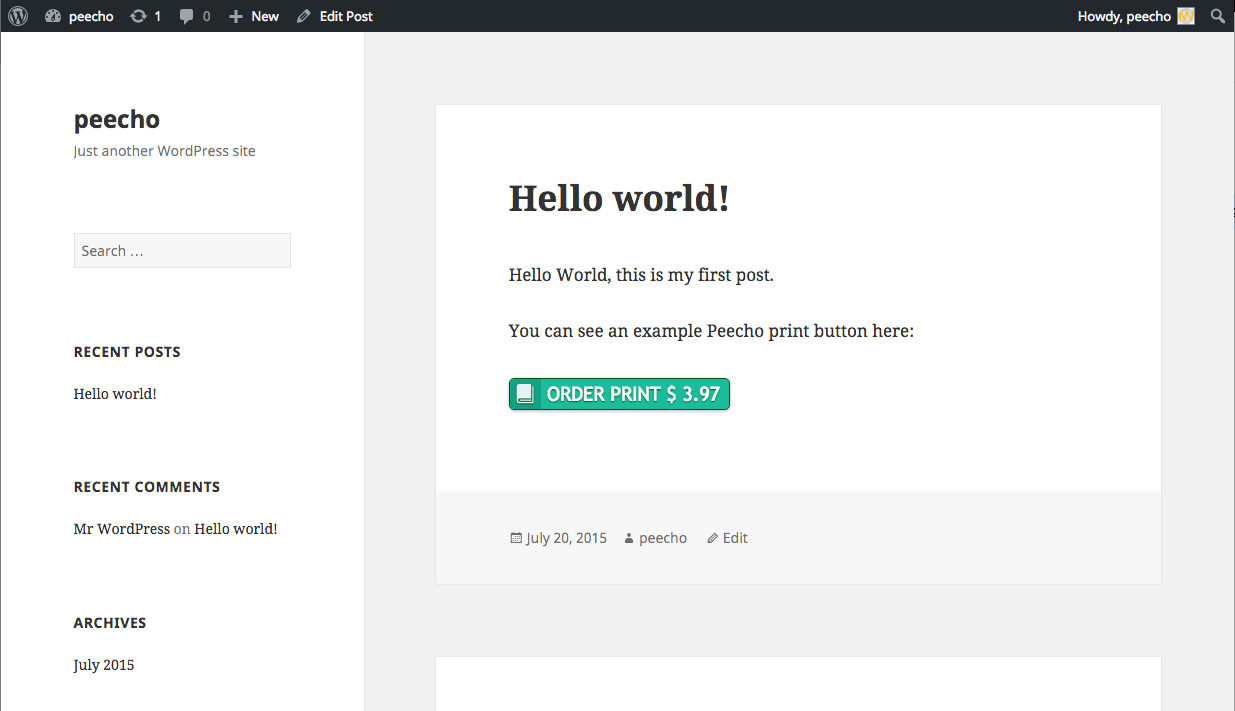Image resolution: width=1235 pixels, height=711 pixels.
Task: Focus the Search sidebar field
Action: (x=182, y=251)
